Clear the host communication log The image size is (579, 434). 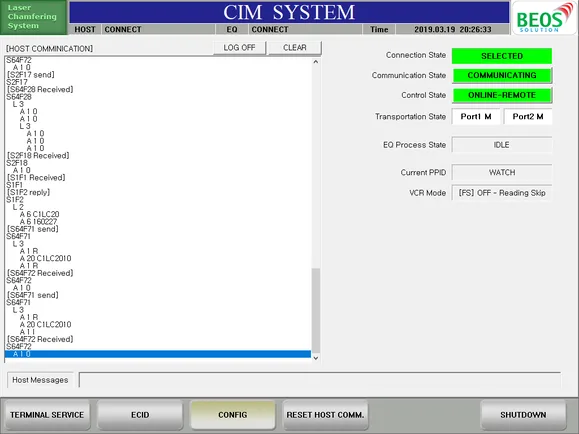[295, 48]
